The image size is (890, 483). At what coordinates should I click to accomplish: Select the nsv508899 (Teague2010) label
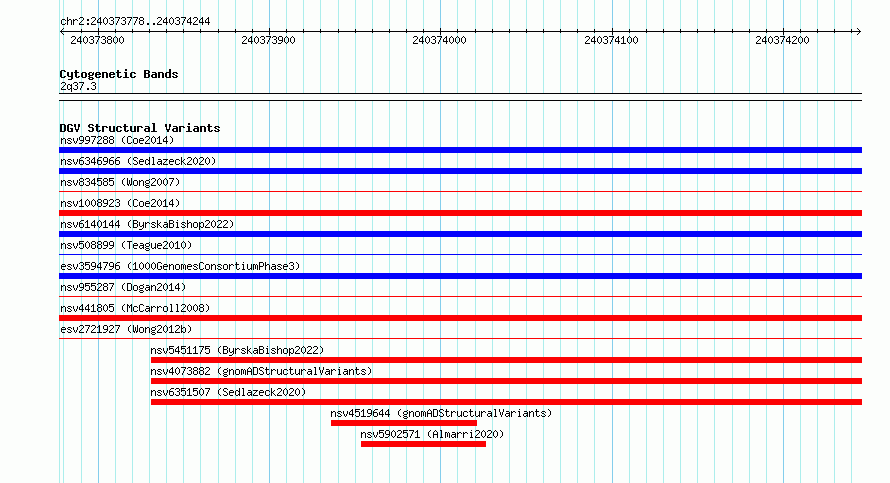126,245
